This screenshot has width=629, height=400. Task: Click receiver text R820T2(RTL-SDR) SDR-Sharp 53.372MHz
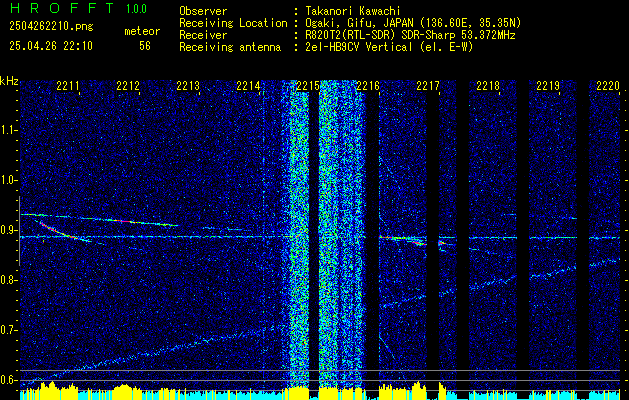(x=410, y=35)
